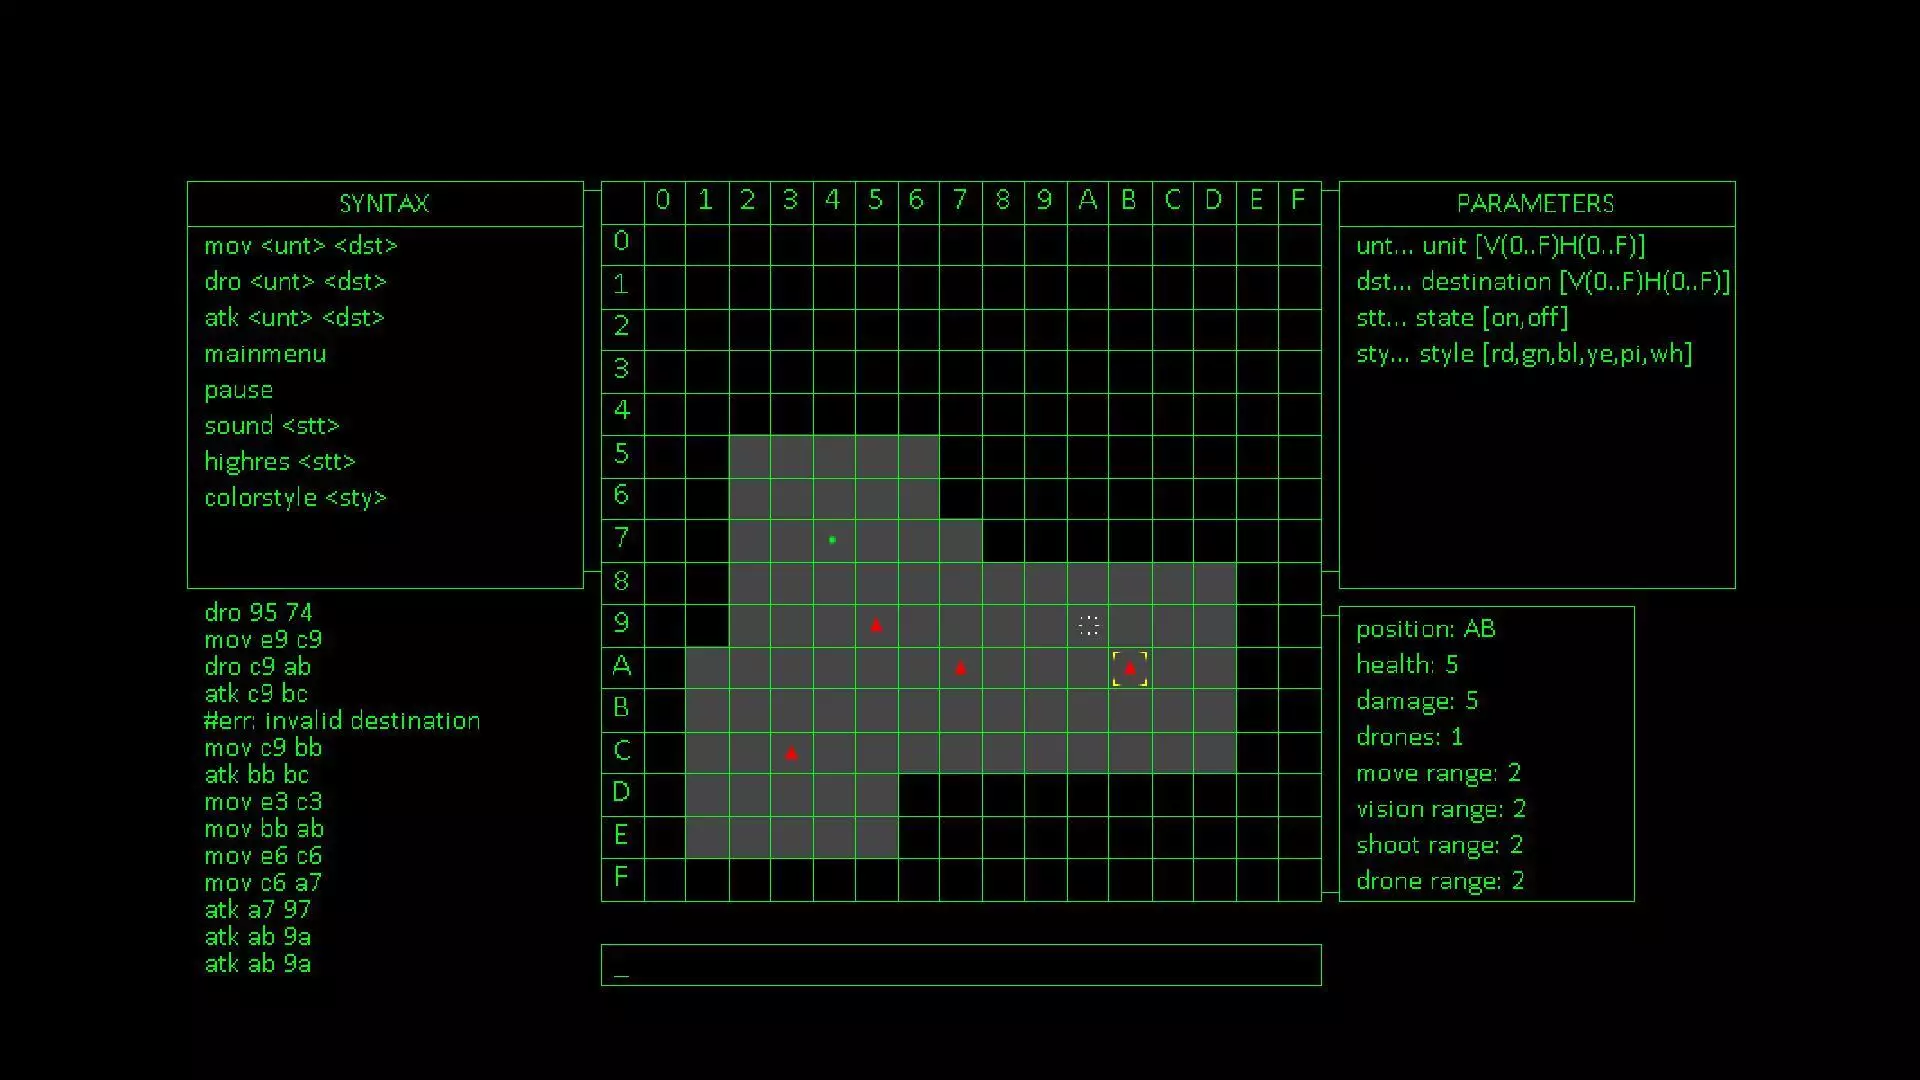1920x1080 pixels.
Task: Click the 'dro 95 74' history entry
Action: (258, 612)
